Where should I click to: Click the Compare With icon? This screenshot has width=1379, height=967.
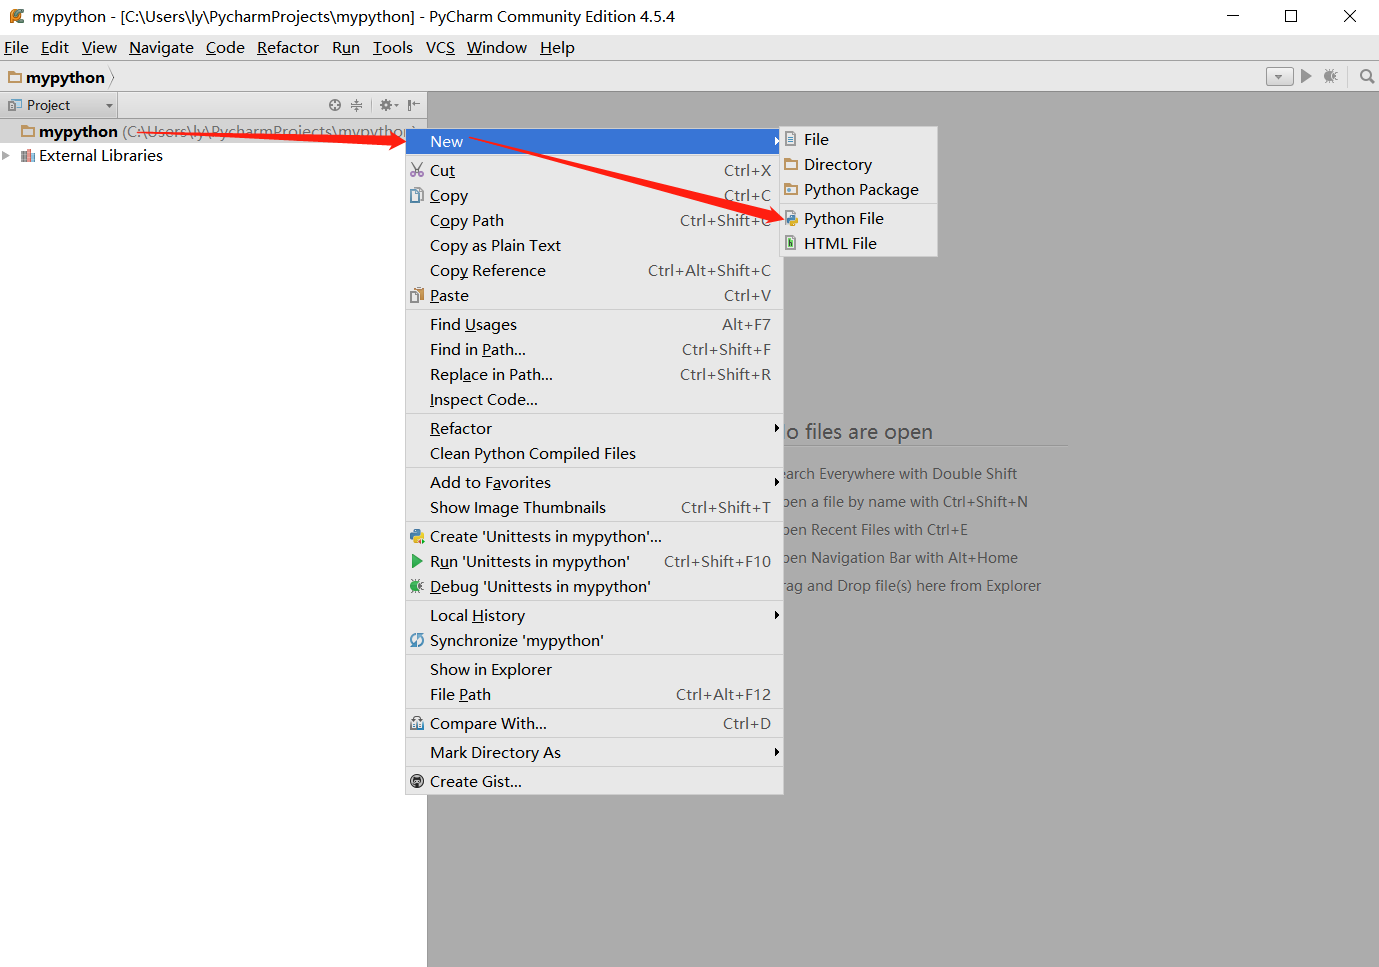click(x=417, y=723)
